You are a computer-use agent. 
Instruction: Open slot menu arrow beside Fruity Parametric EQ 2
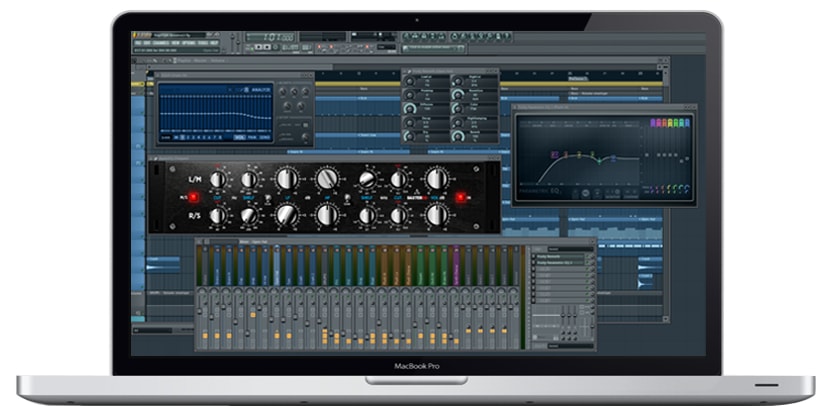(x=533, y=263)
